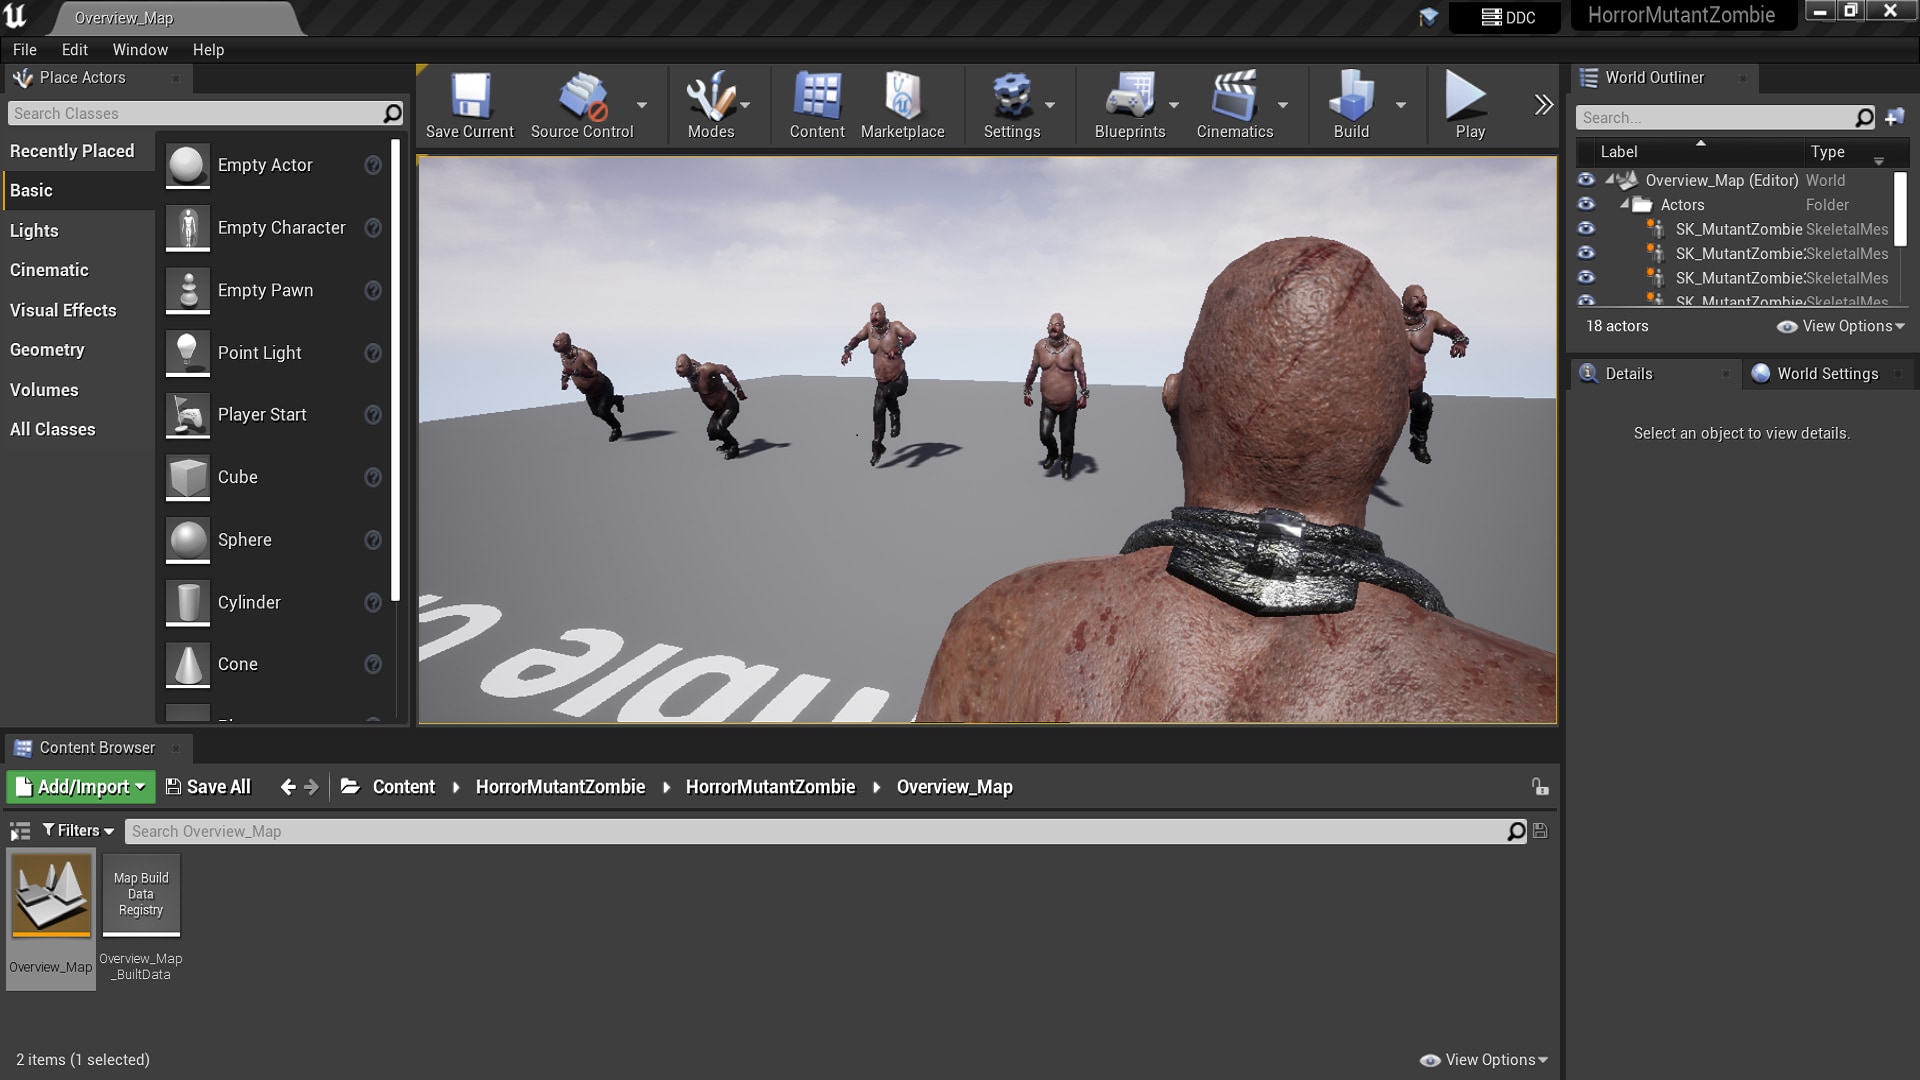This screenshot has width=1920, height=1080.
Task: Click the Build toolbar icon
Action: click(x=1351, y=105)
